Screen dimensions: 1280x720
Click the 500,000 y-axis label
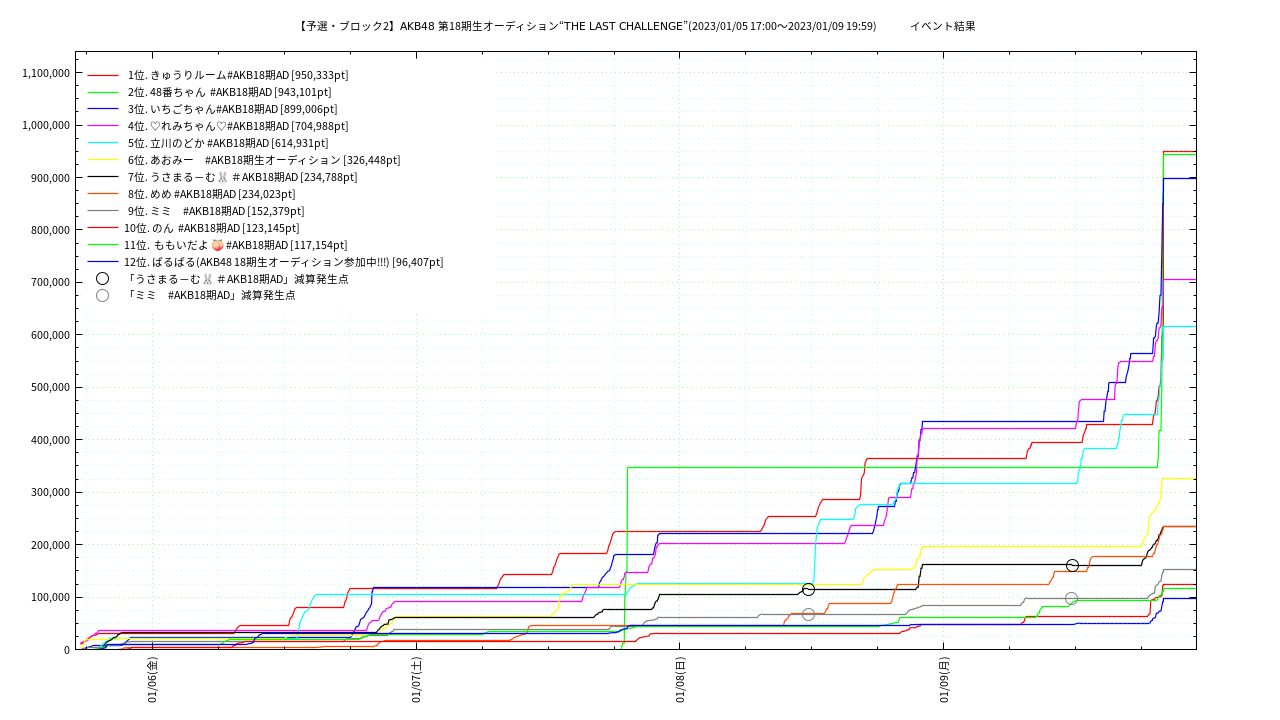(x=51, y=387)
